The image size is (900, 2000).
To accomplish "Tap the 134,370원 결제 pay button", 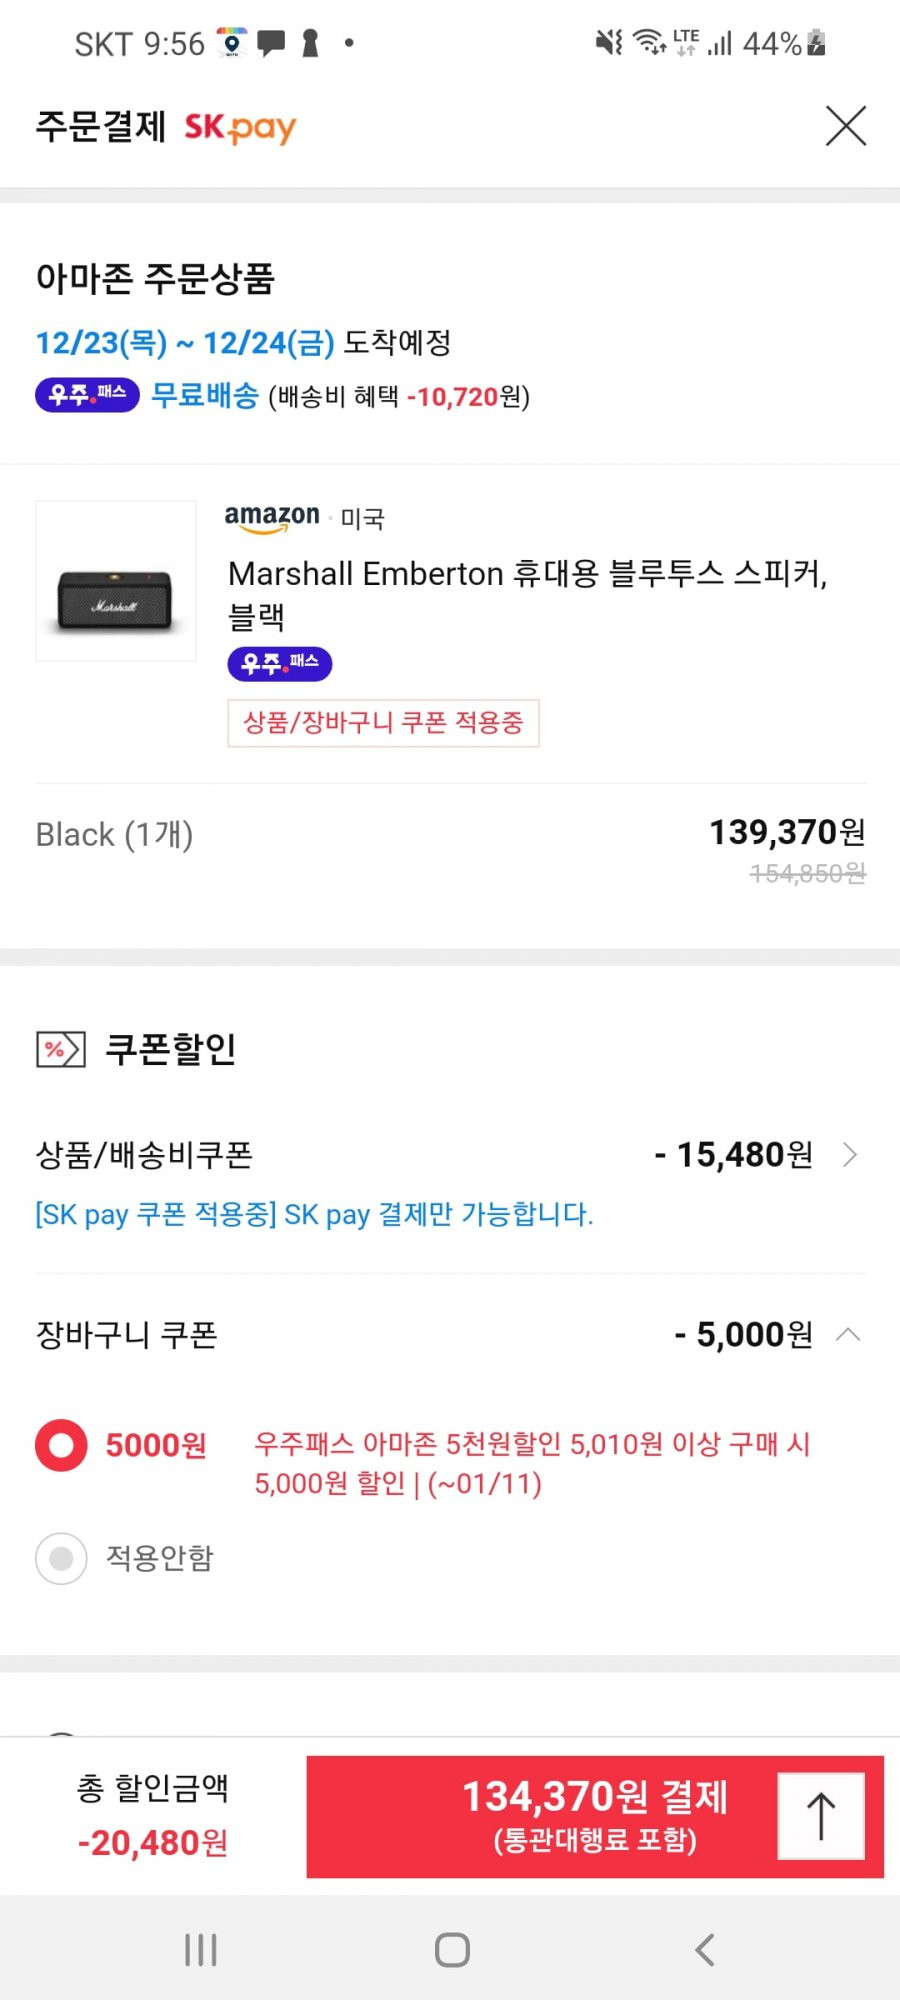I will (595, 1816).
